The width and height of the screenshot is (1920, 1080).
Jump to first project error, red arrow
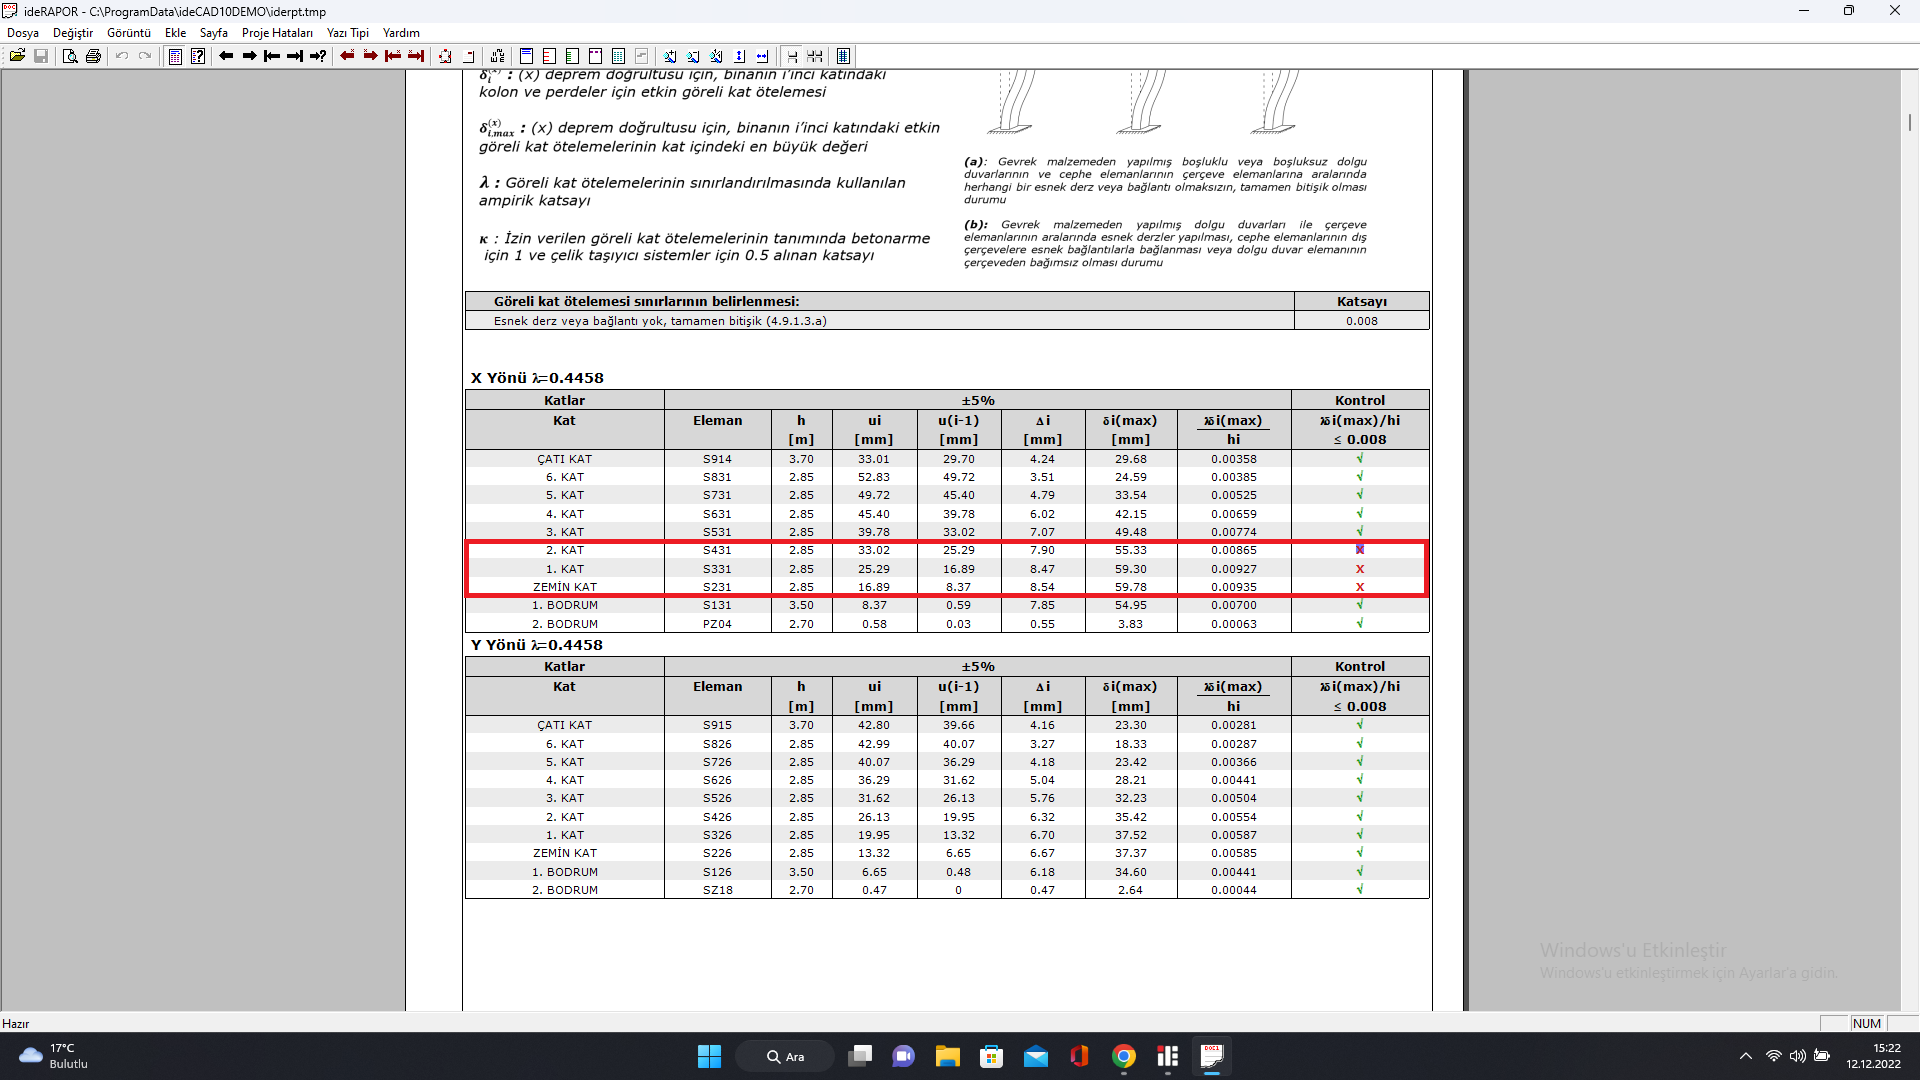click(x=393, y=56)
